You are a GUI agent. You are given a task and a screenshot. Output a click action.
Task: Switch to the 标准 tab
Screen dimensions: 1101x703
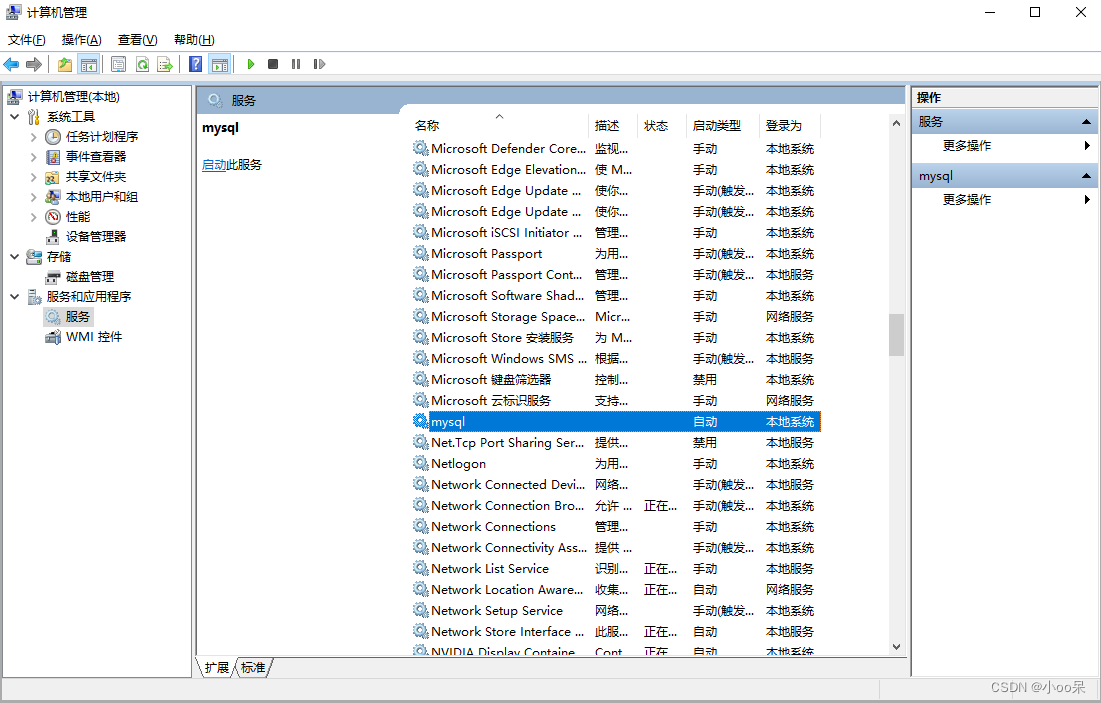[253, 667]
